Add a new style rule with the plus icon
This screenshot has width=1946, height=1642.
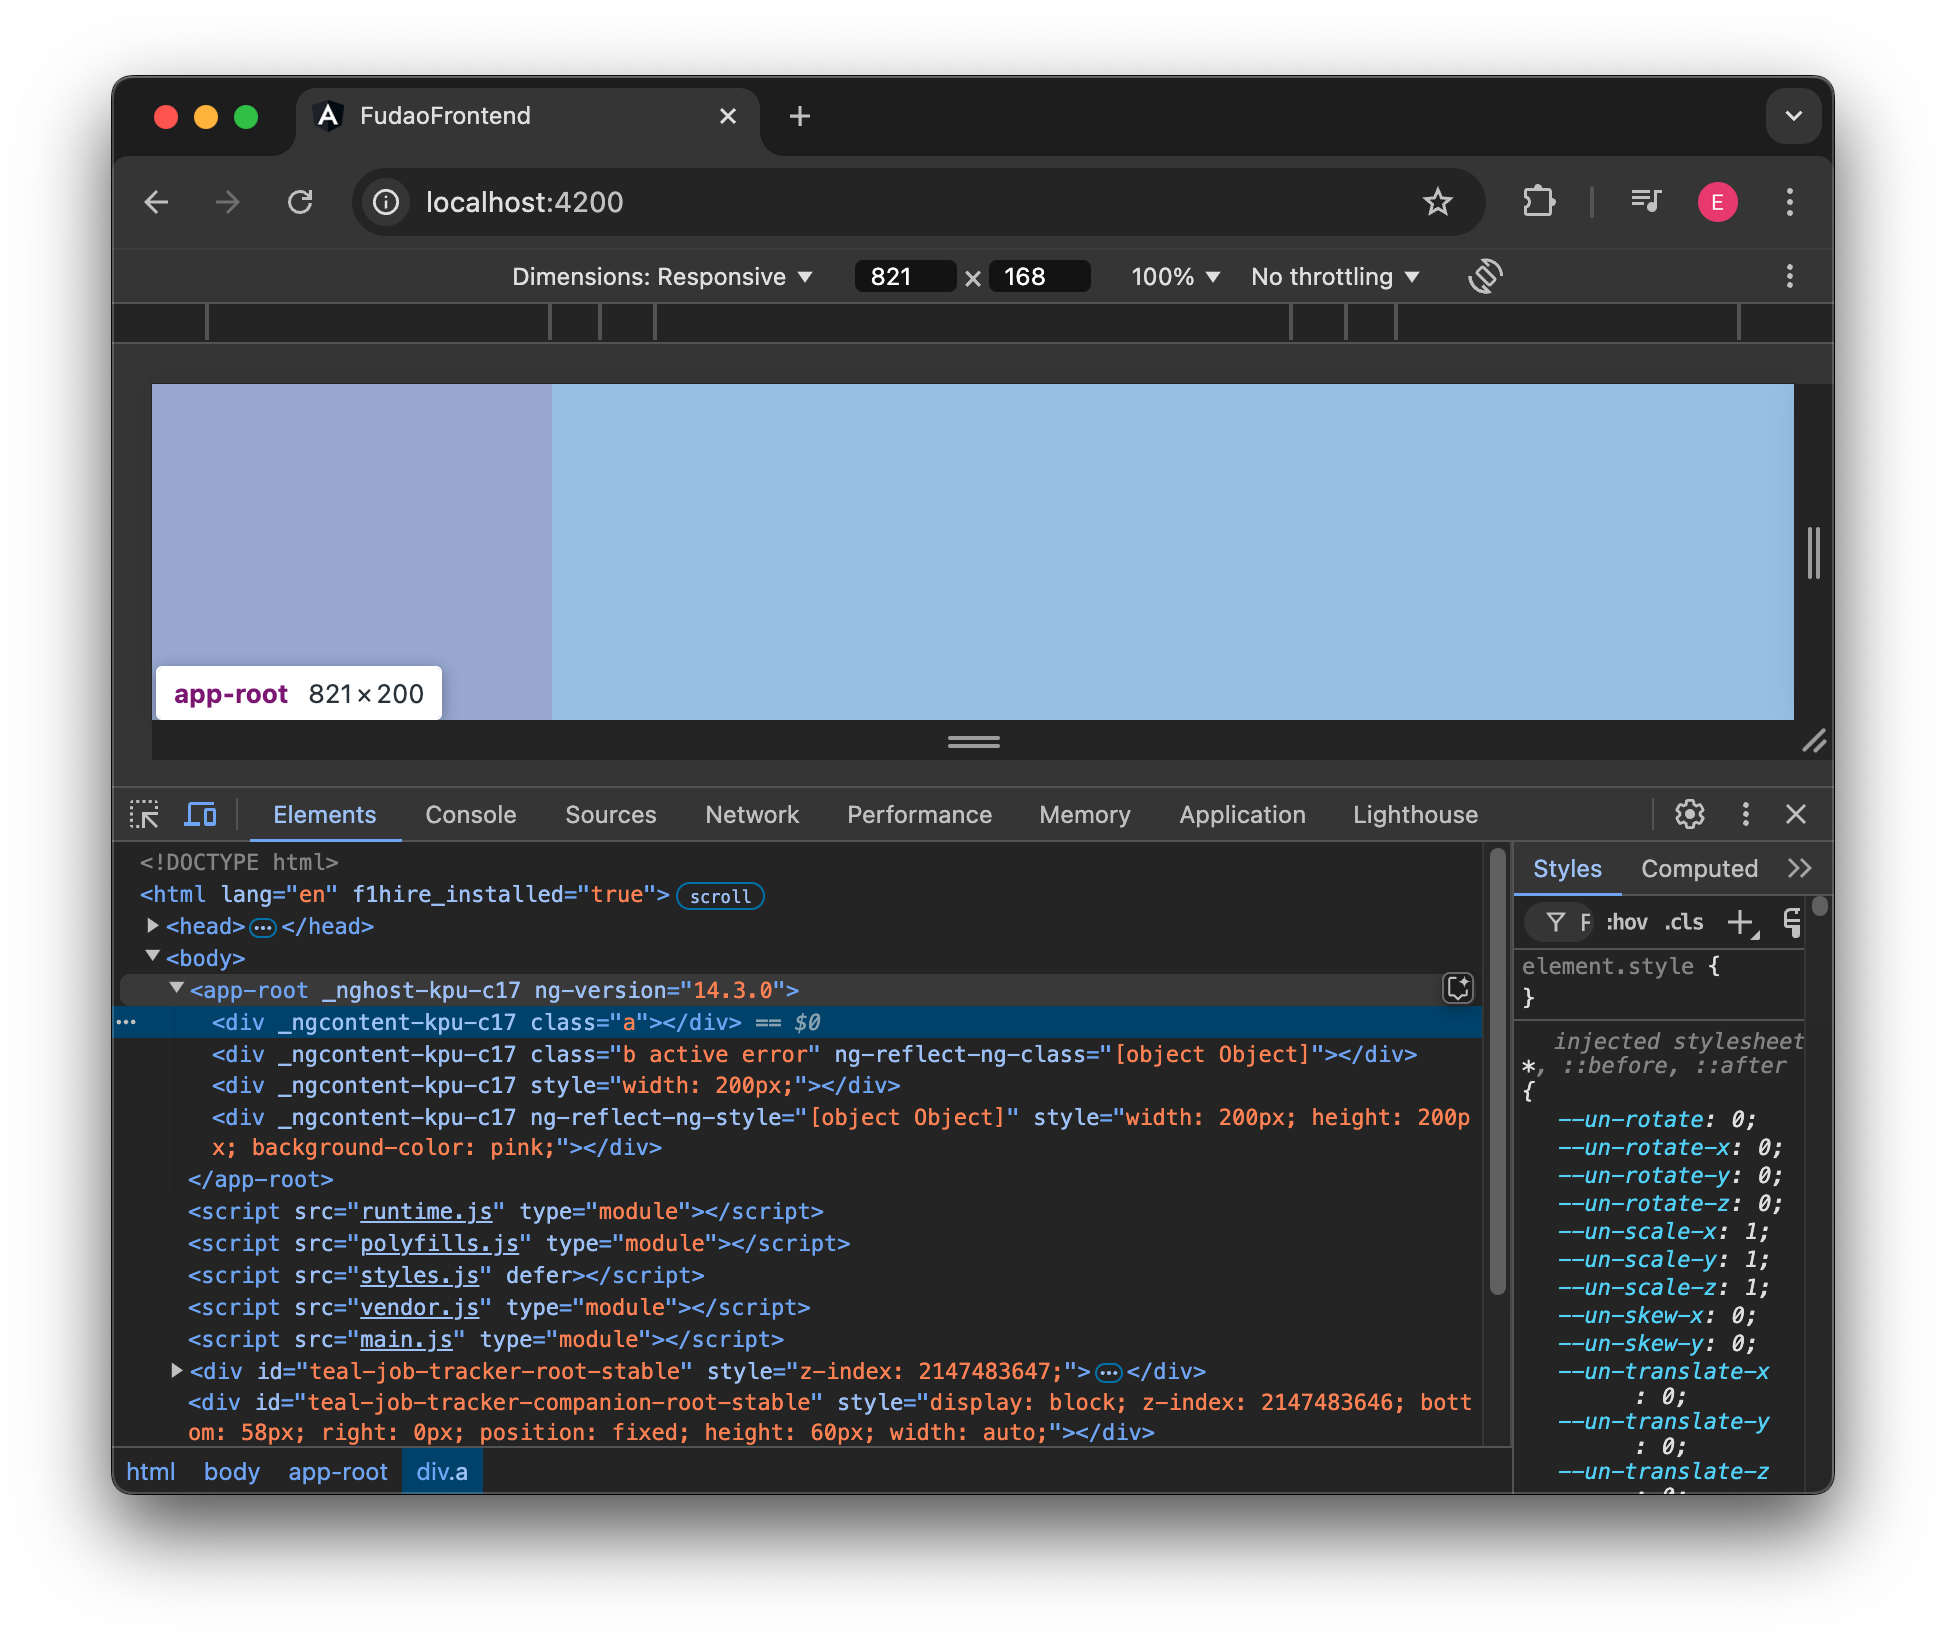coord(1743,921)
